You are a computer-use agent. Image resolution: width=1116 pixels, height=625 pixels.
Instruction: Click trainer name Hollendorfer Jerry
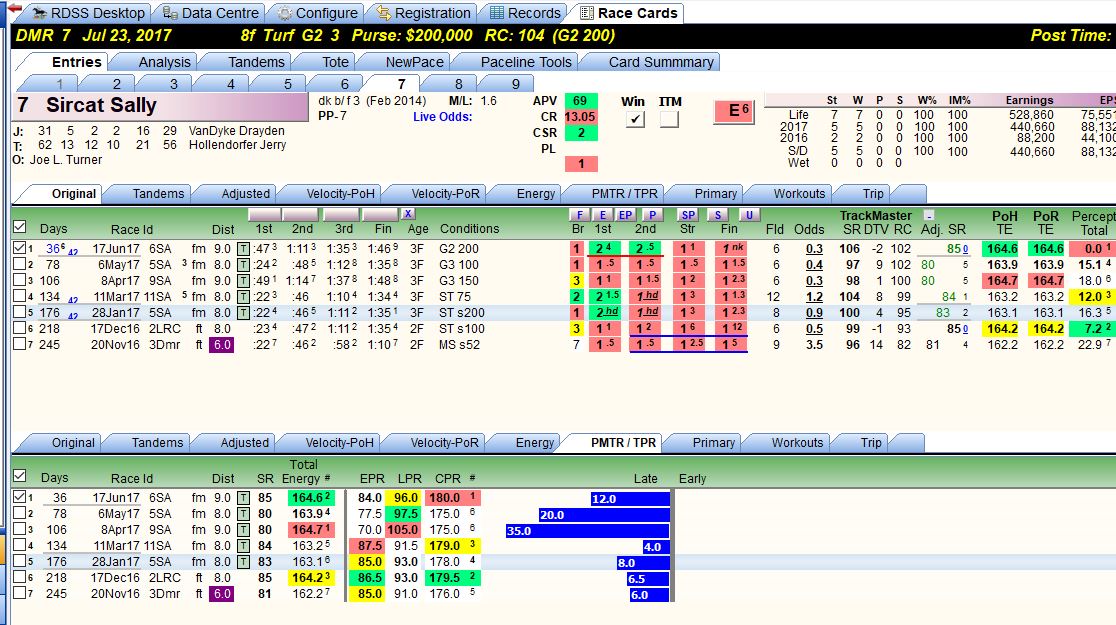(237, 145)
